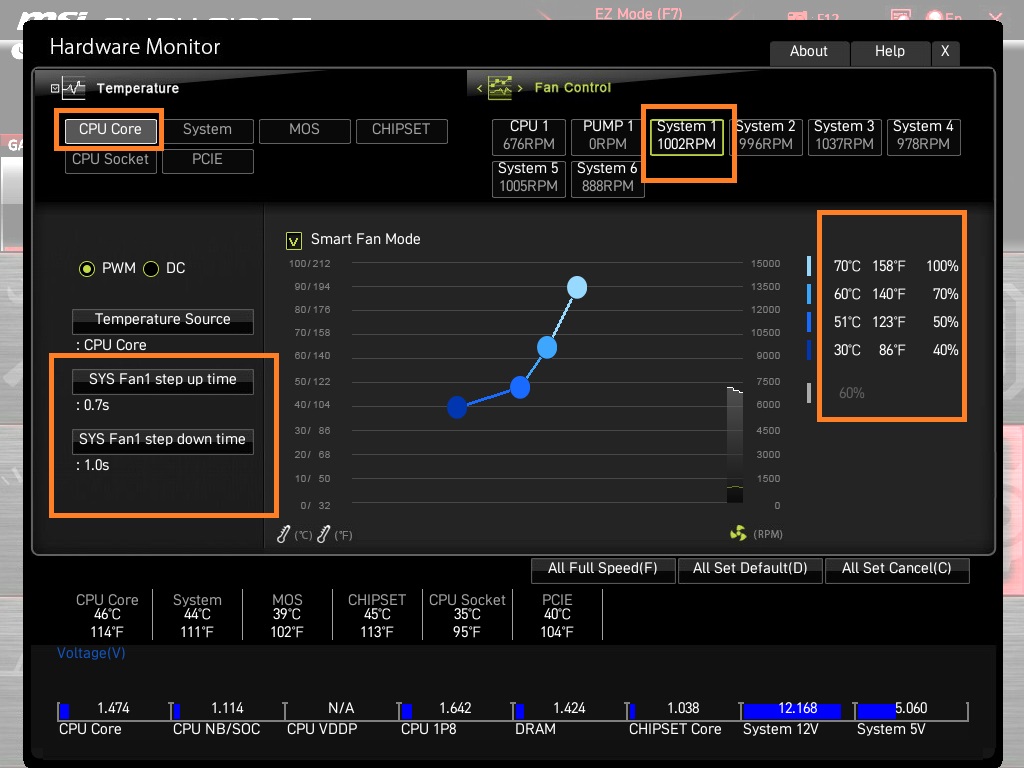The image size is (1024, 768).
Task: Click the RPM fan icon
Action: [x=738, y=534]
